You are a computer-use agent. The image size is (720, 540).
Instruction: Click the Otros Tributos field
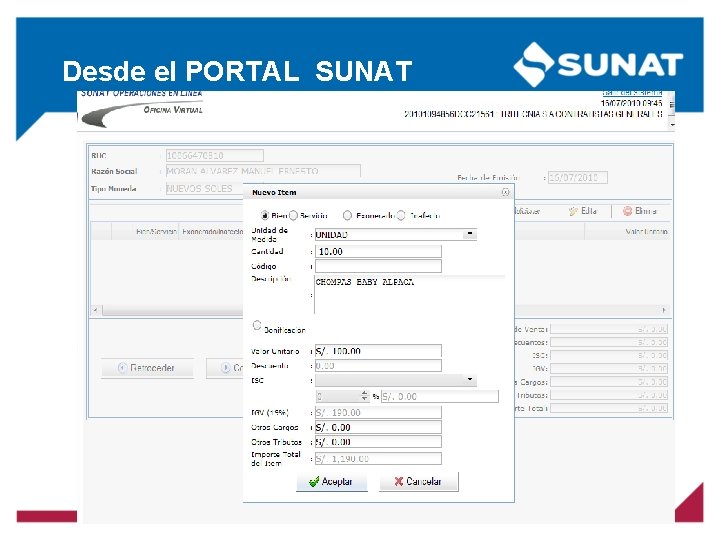pos(378,442)
